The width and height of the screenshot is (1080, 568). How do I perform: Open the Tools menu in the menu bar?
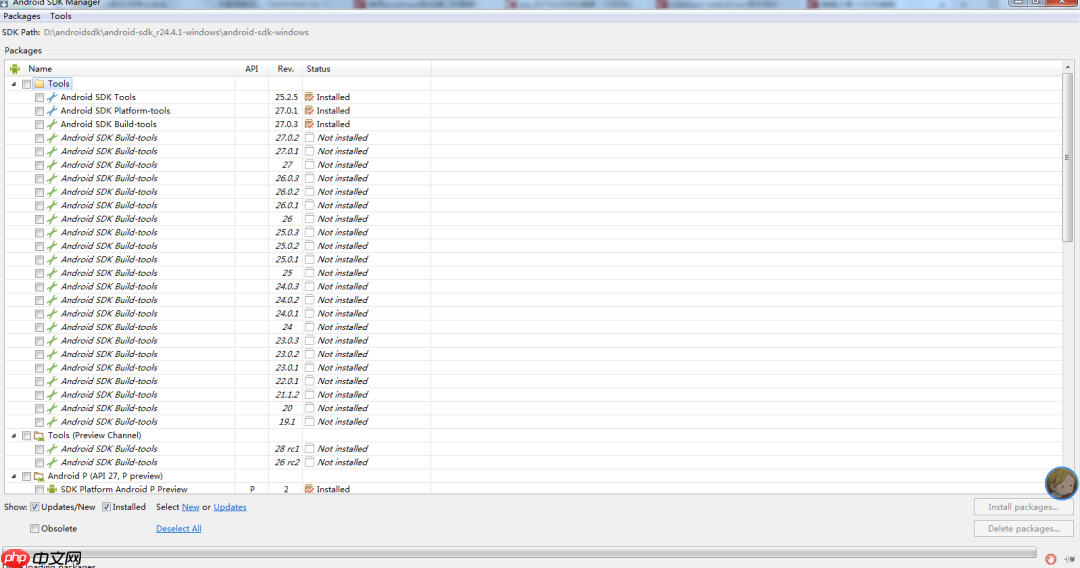pyautogui.click(x=61, y=16)
